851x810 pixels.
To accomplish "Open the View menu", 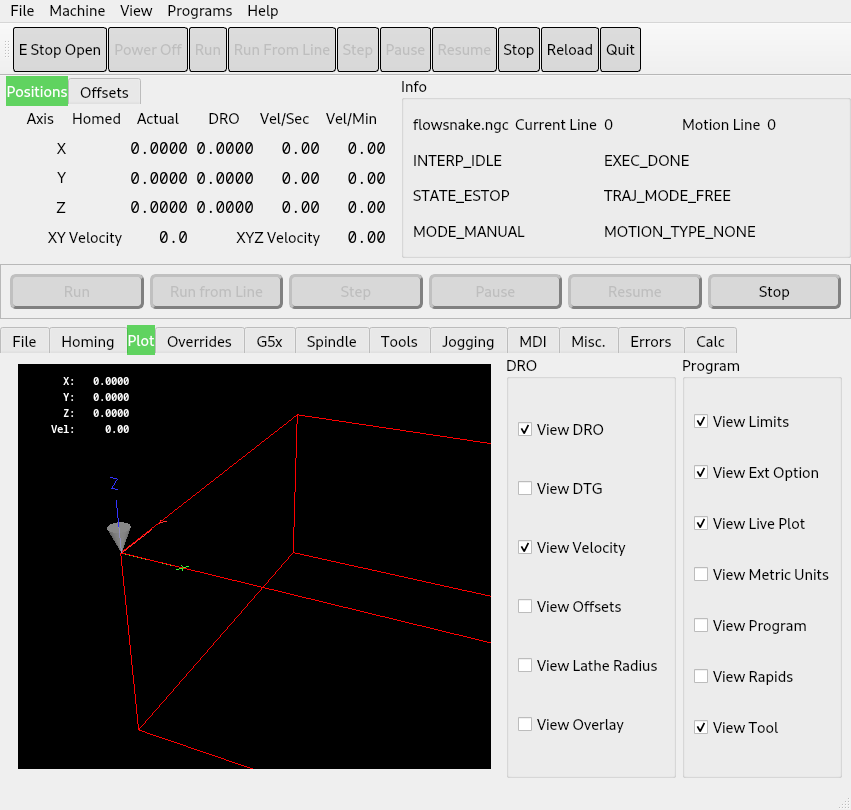I will point(136,11).
